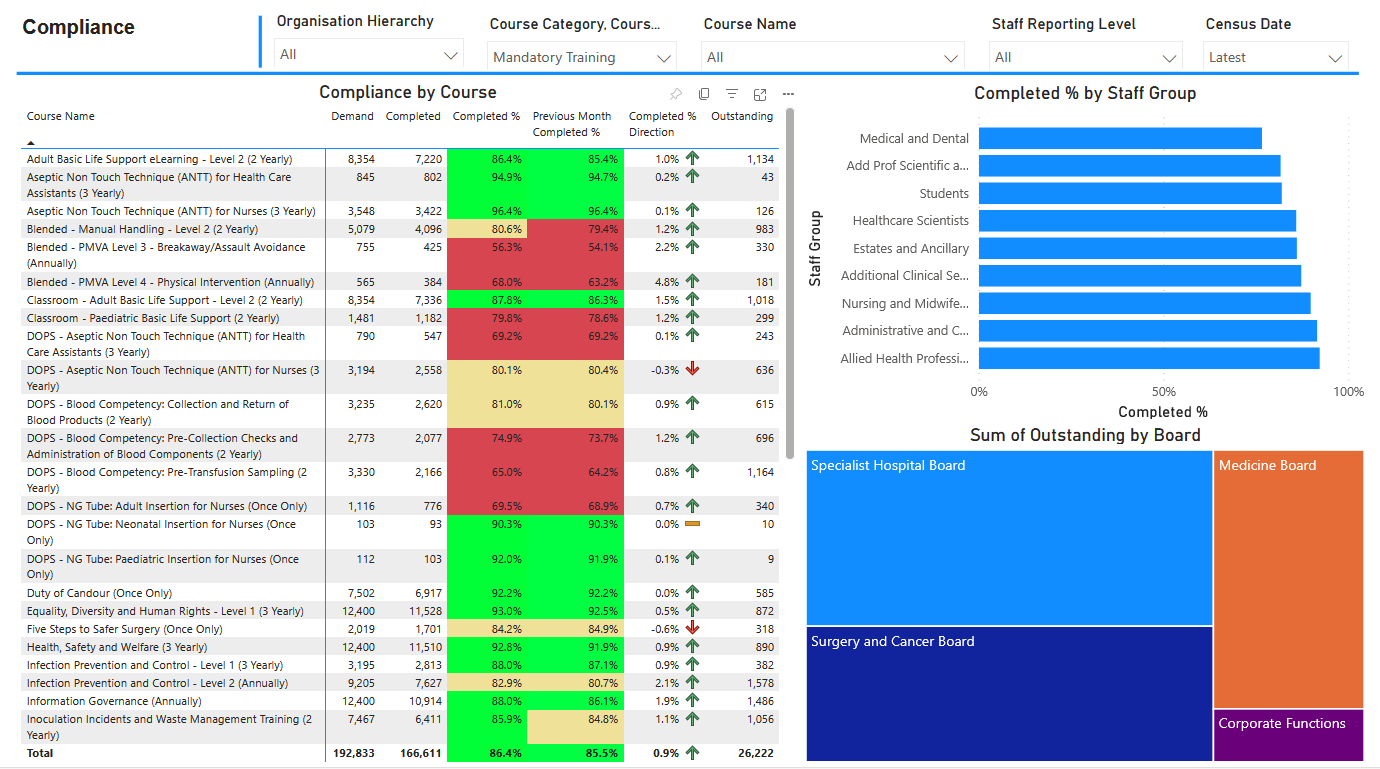
Task: Click the Completed % by Staff Group title
Action: (x=1085, y=93)
